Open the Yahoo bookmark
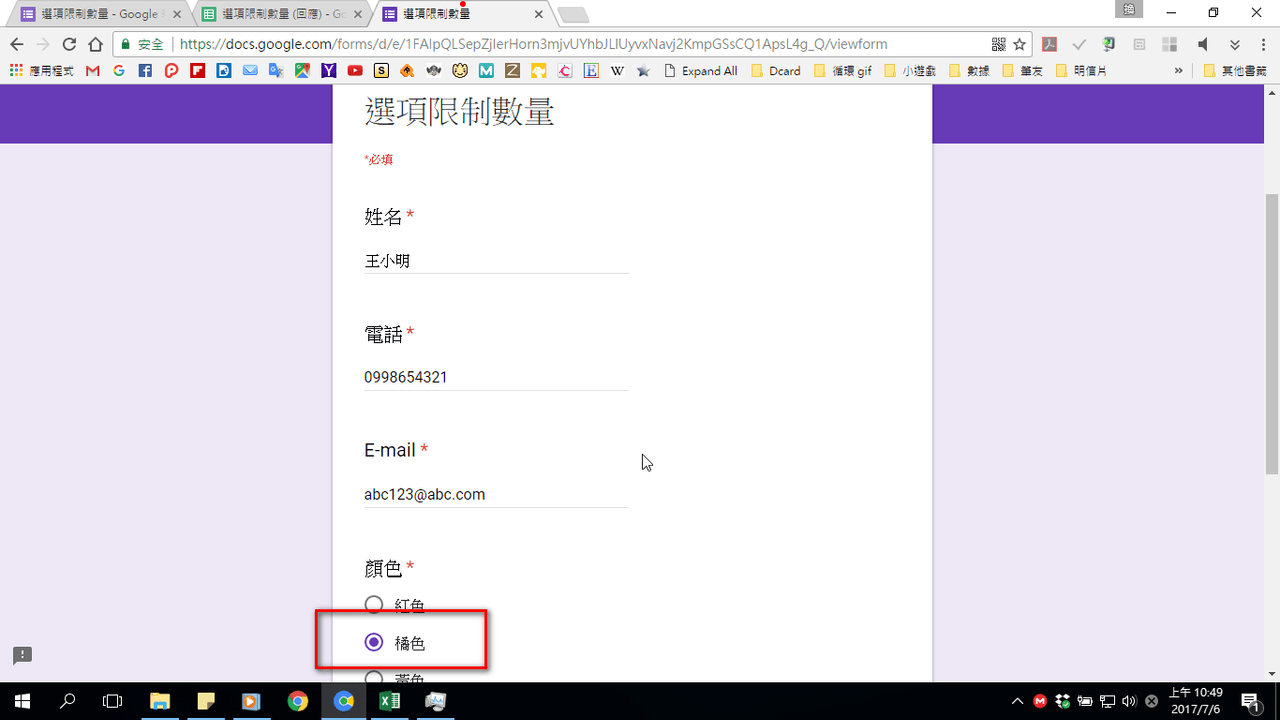Viewport: 1280px width, 720px height. tap(329, 71)
